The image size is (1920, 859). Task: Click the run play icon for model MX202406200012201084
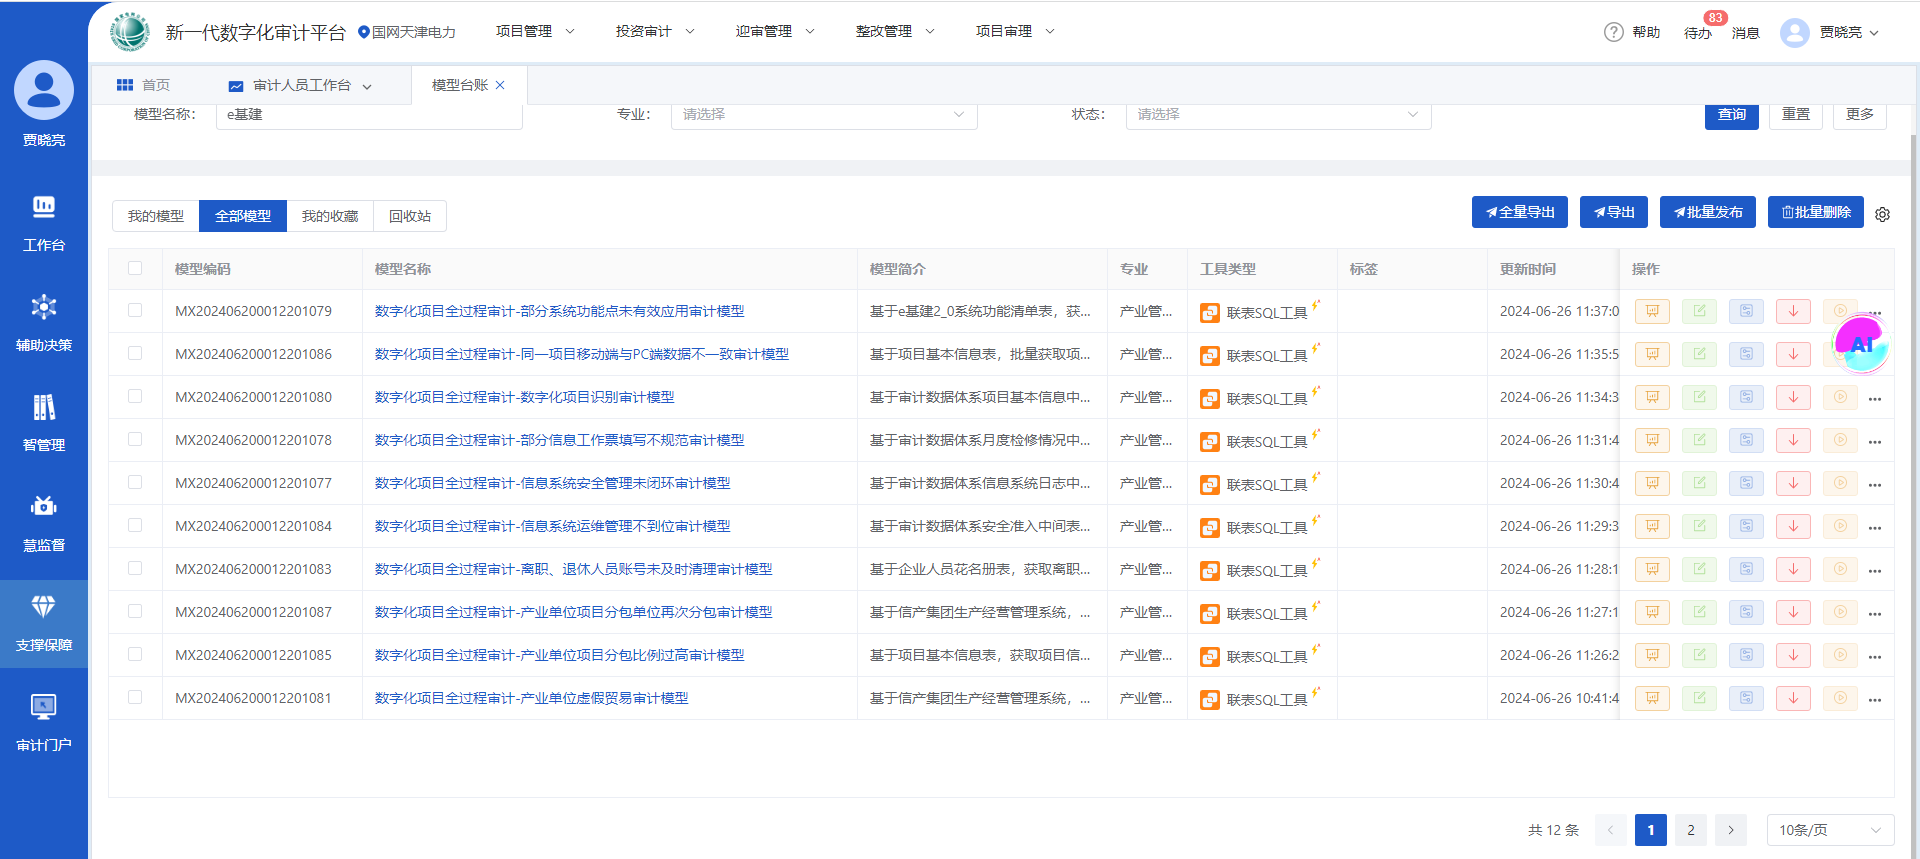1840,526
